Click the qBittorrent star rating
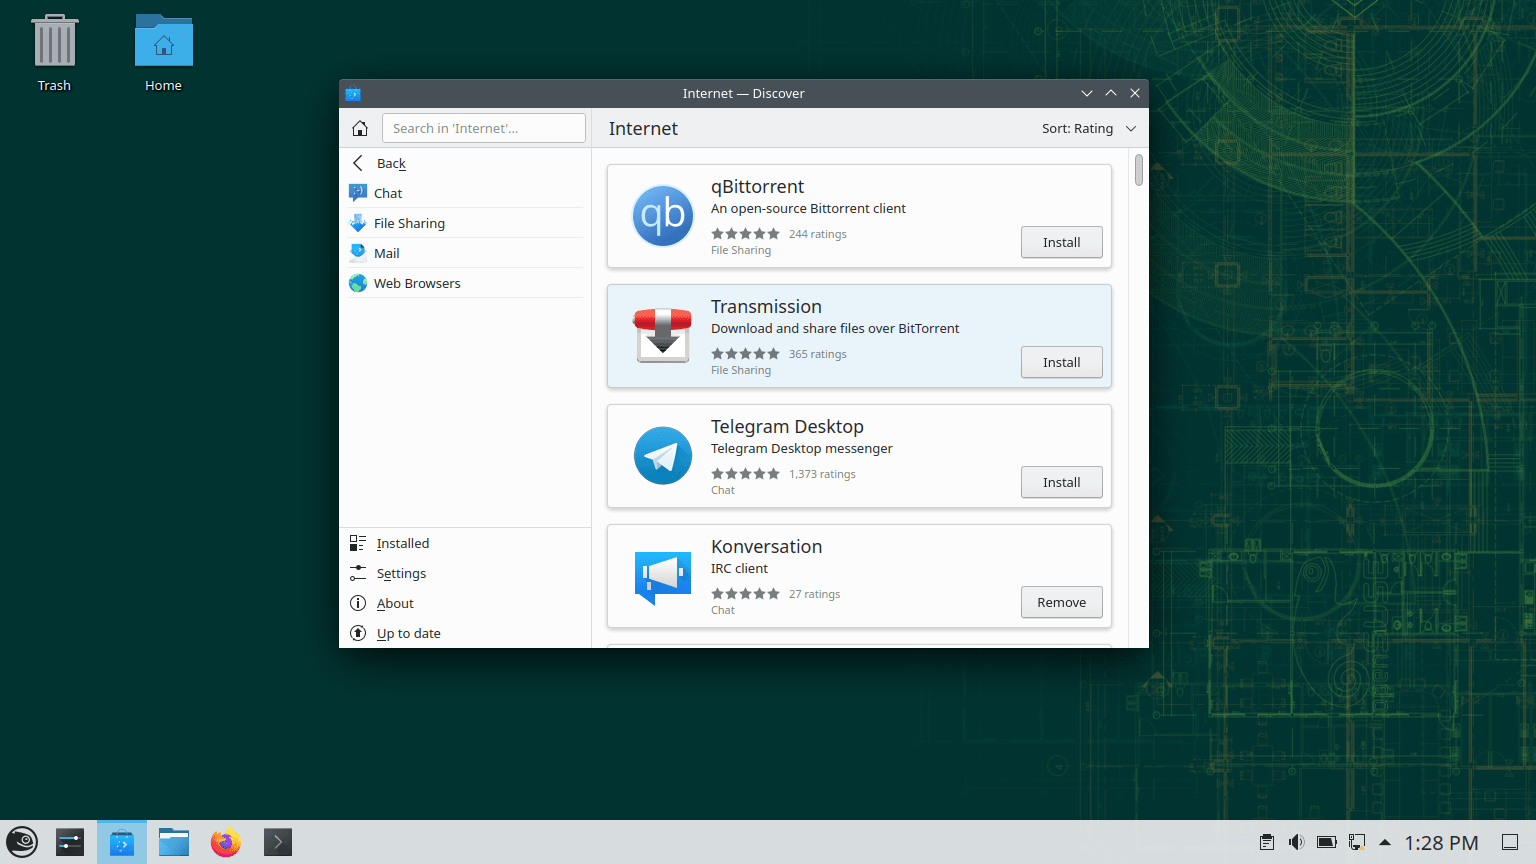The image size is (1536, 864). coord(745,234)
